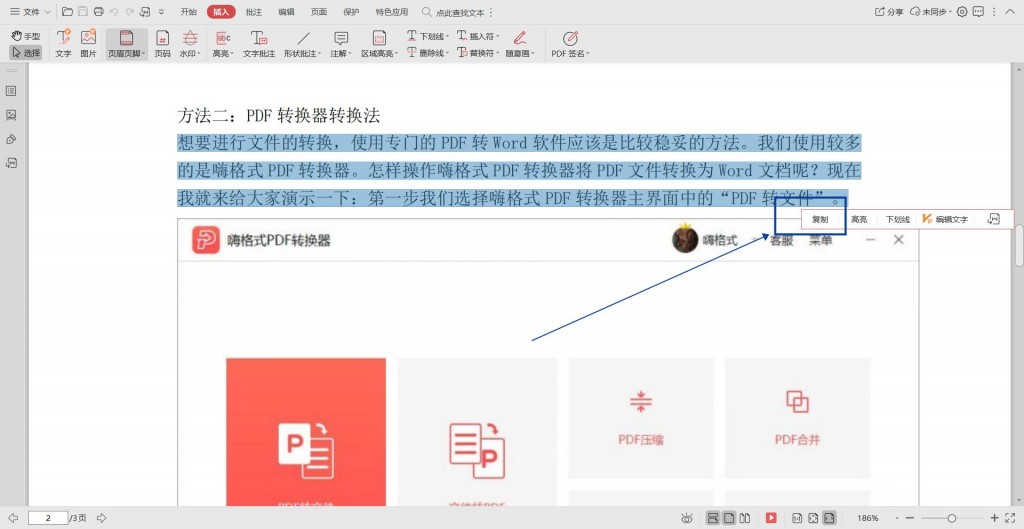Screen dimensions: 1024x529
Task: Open the annotation pen icon in left sidebar
Action: (11, 139)
